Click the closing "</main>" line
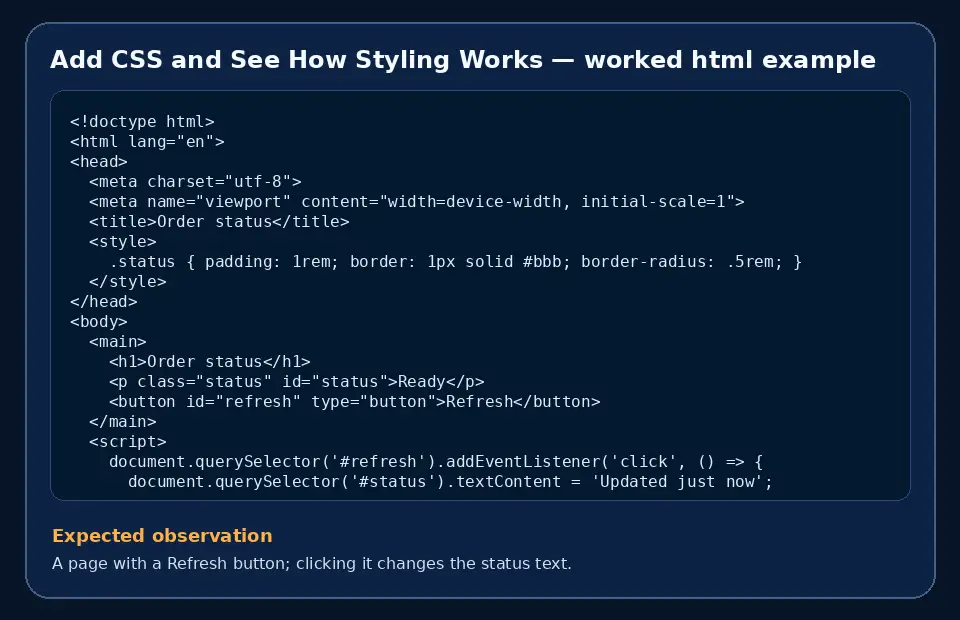The width and height of the screenshot is (960, 620). tap(122, 422)
